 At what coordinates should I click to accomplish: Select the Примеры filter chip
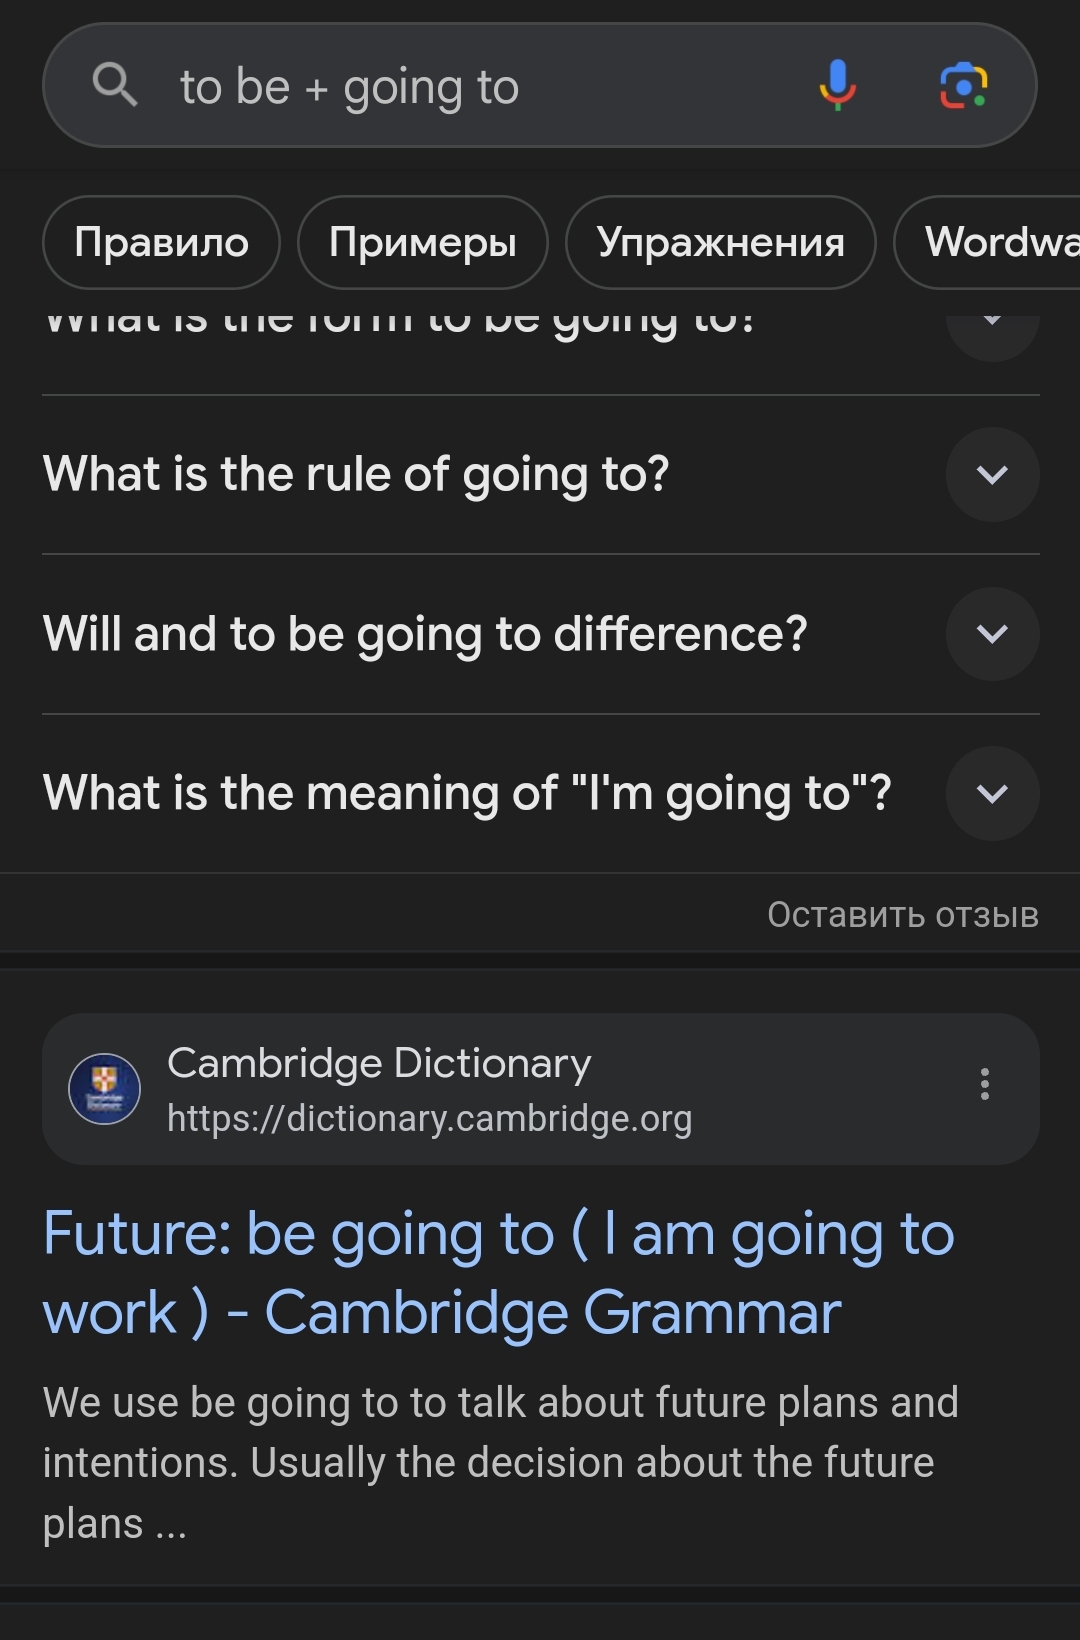pyautogui.click(x=422, y=243)
